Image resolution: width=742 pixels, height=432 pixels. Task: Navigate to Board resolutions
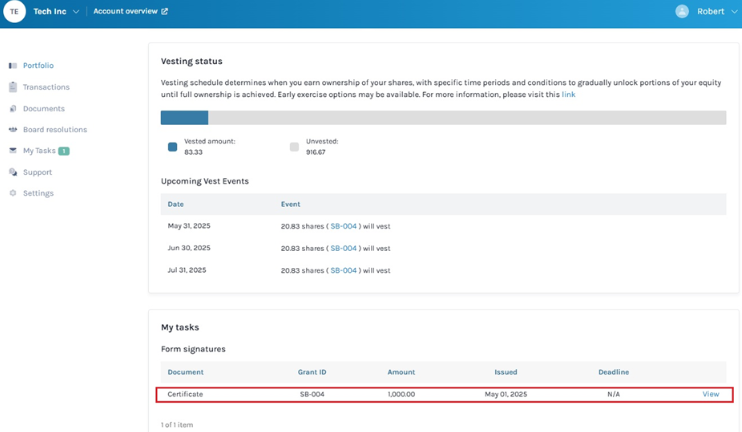pyautogui.click(x=55, y=129)
